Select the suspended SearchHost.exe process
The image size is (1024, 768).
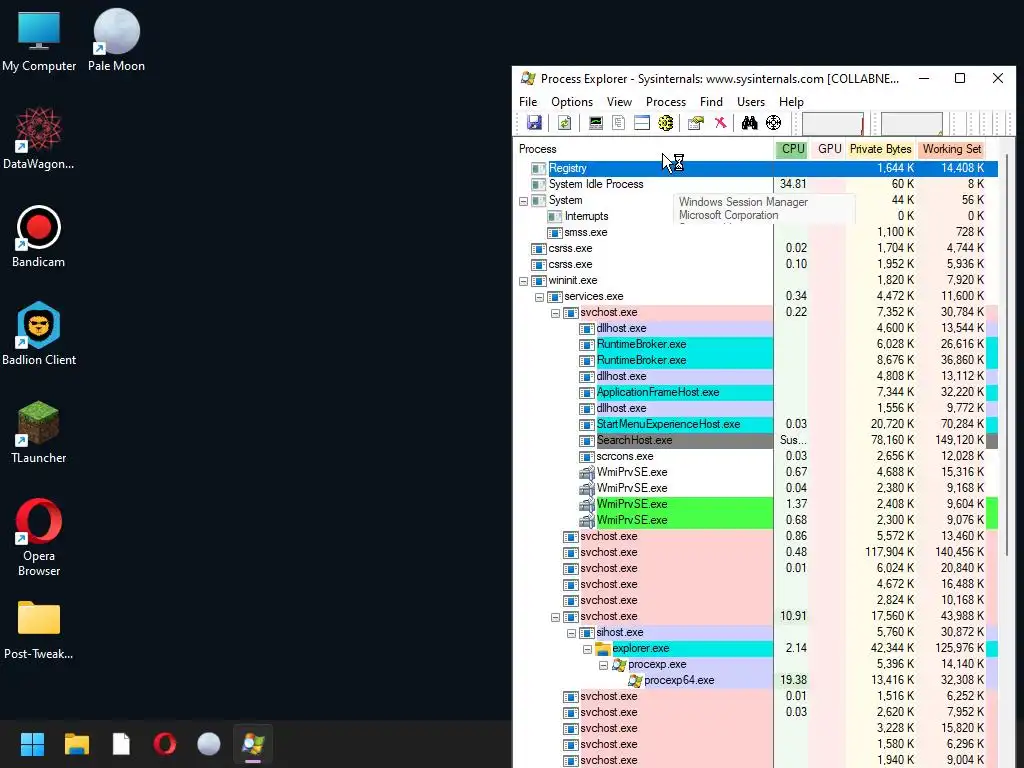[x=756, y=440]
